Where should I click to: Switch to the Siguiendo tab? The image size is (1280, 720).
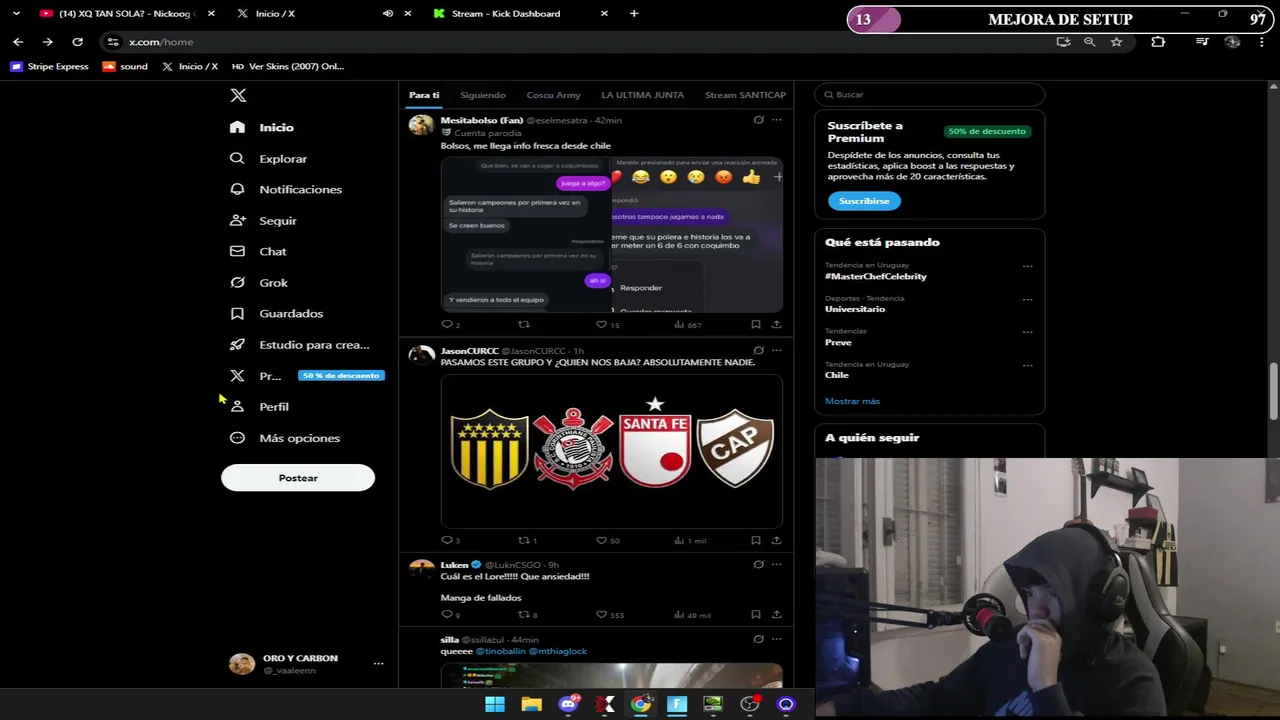(x=483, y=95)
